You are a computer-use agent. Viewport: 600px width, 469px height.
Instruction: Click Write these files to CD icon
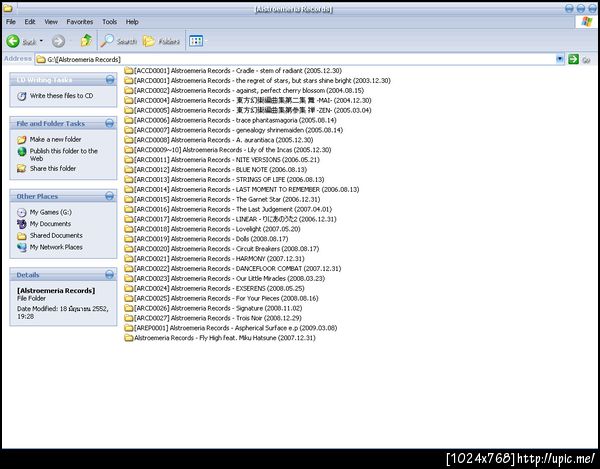point(22,96)
